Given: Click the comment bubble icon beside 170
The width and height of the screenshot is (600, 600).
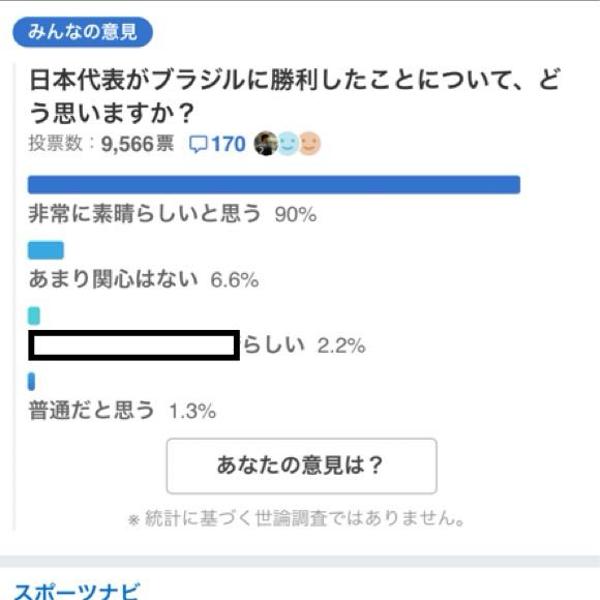Looking at the screenshot, I should point(197,145).
